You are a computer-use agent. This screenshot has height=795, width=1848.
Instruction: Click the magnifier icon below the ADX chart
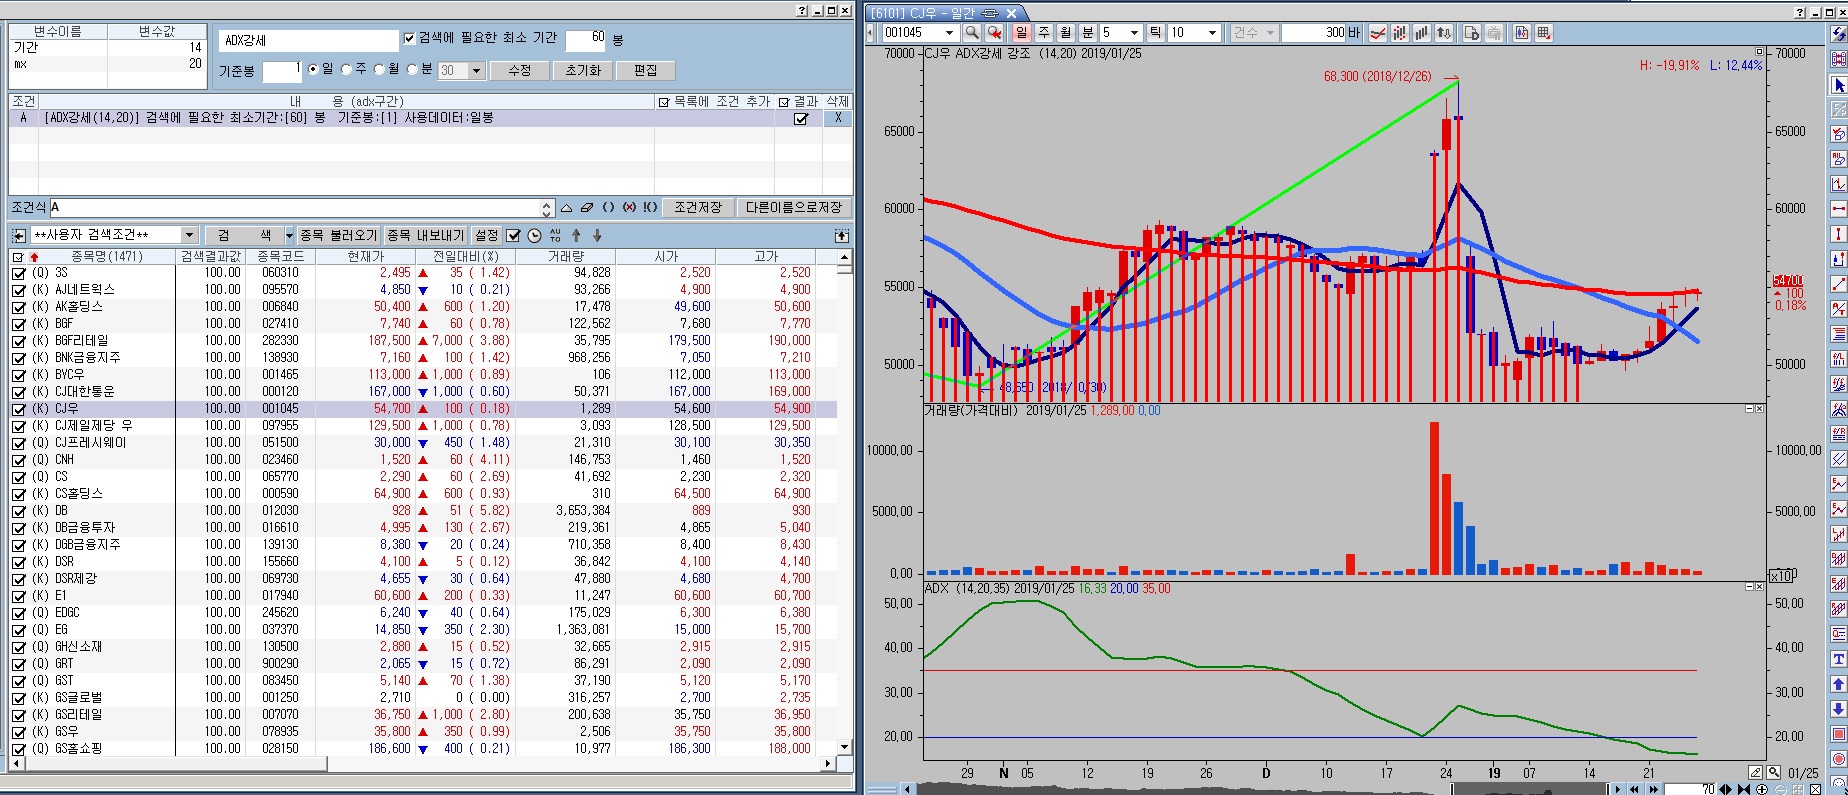click(1773, 772)
